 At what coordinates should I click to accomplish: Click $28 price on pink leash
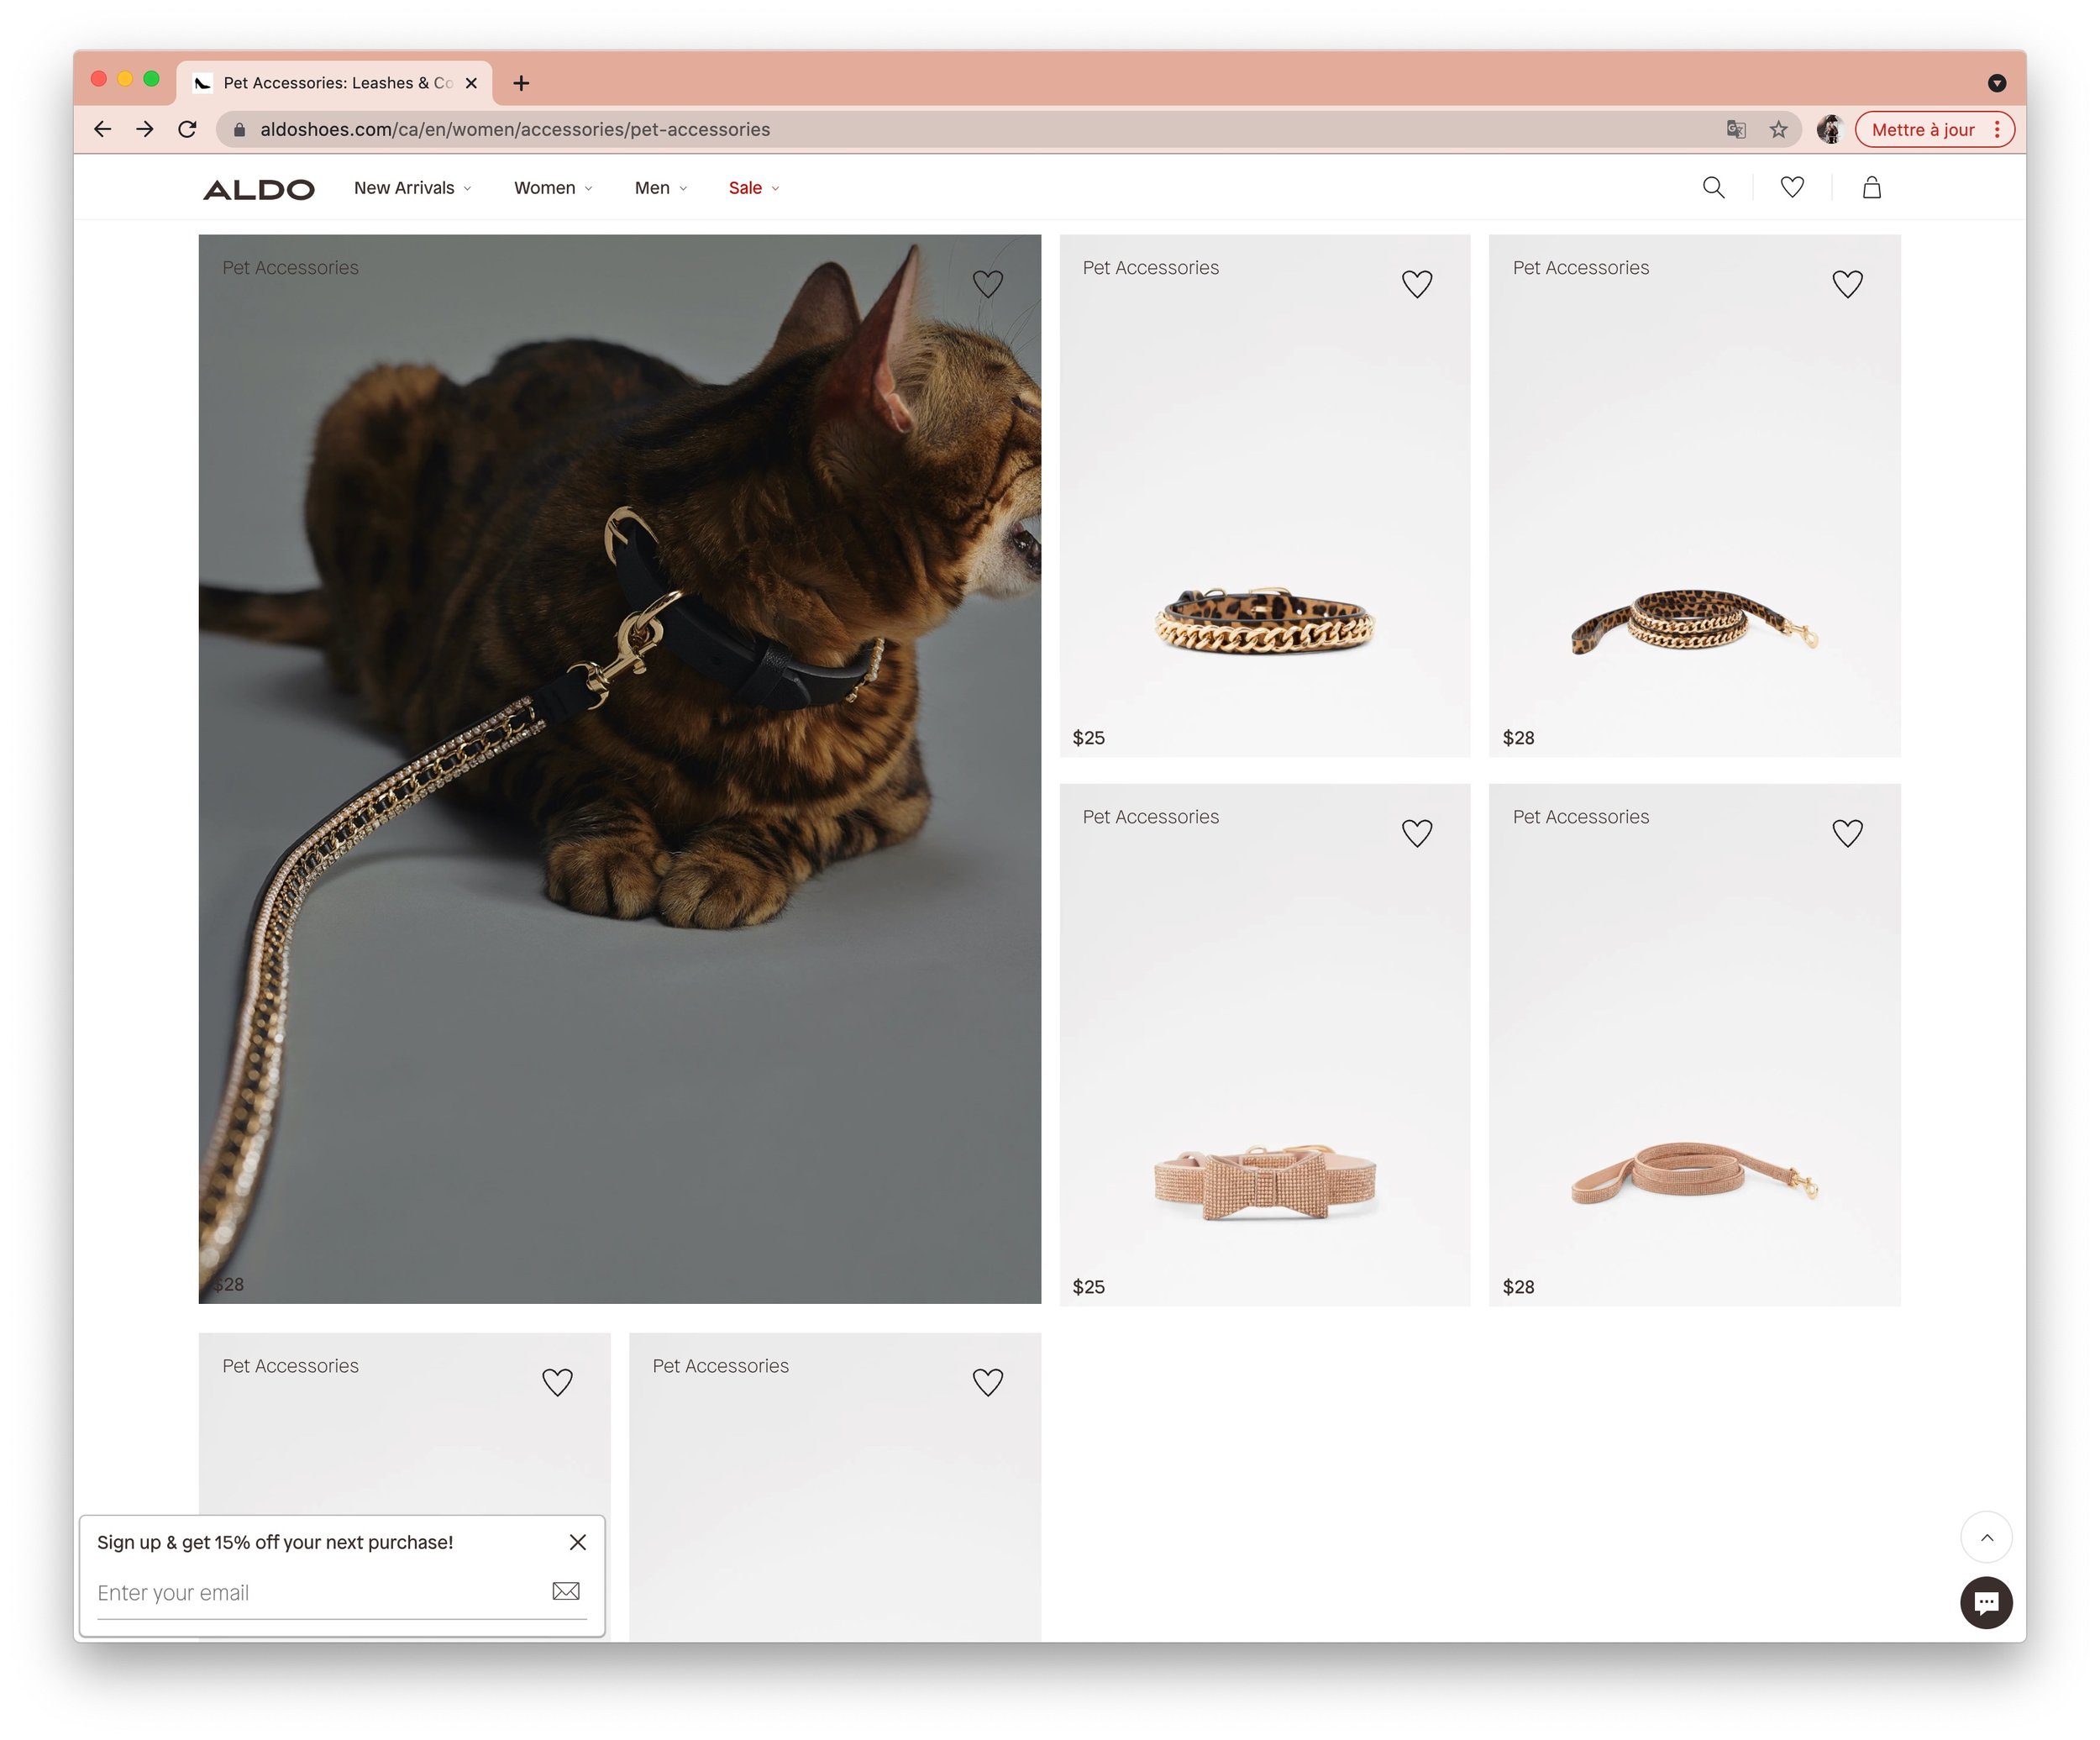pyautogui.click(x=1518, y=1287)
